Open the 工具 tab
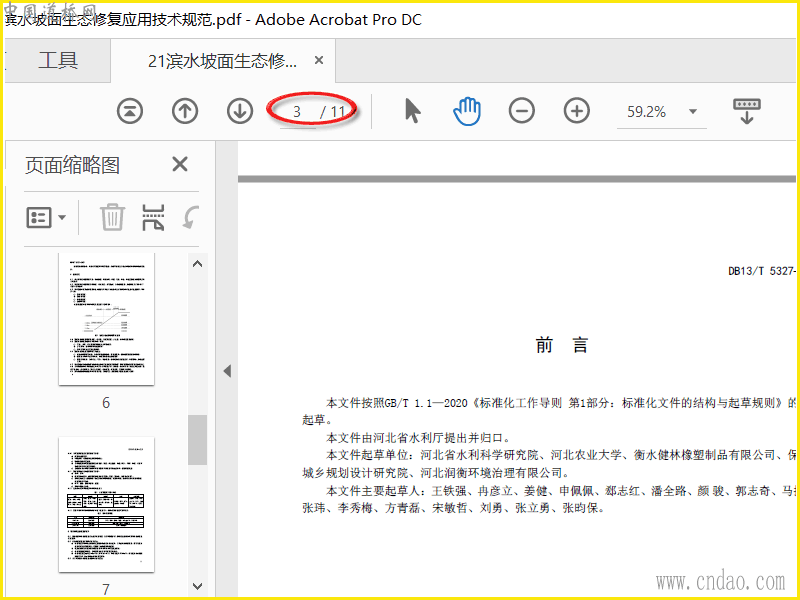The image size is (800, 600). click(58, 61)
